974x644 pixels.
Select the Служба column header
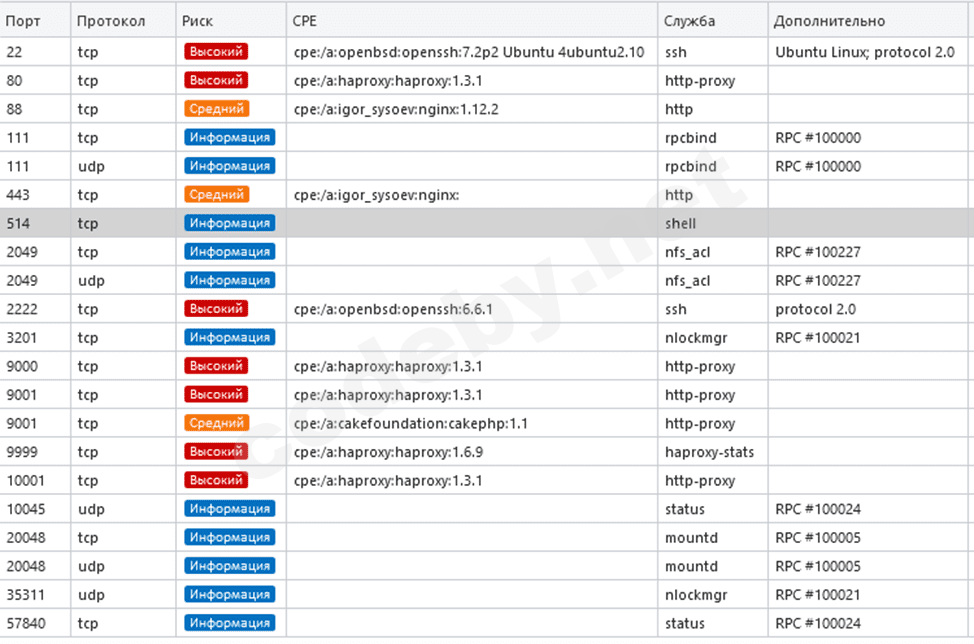pos(690,21)
